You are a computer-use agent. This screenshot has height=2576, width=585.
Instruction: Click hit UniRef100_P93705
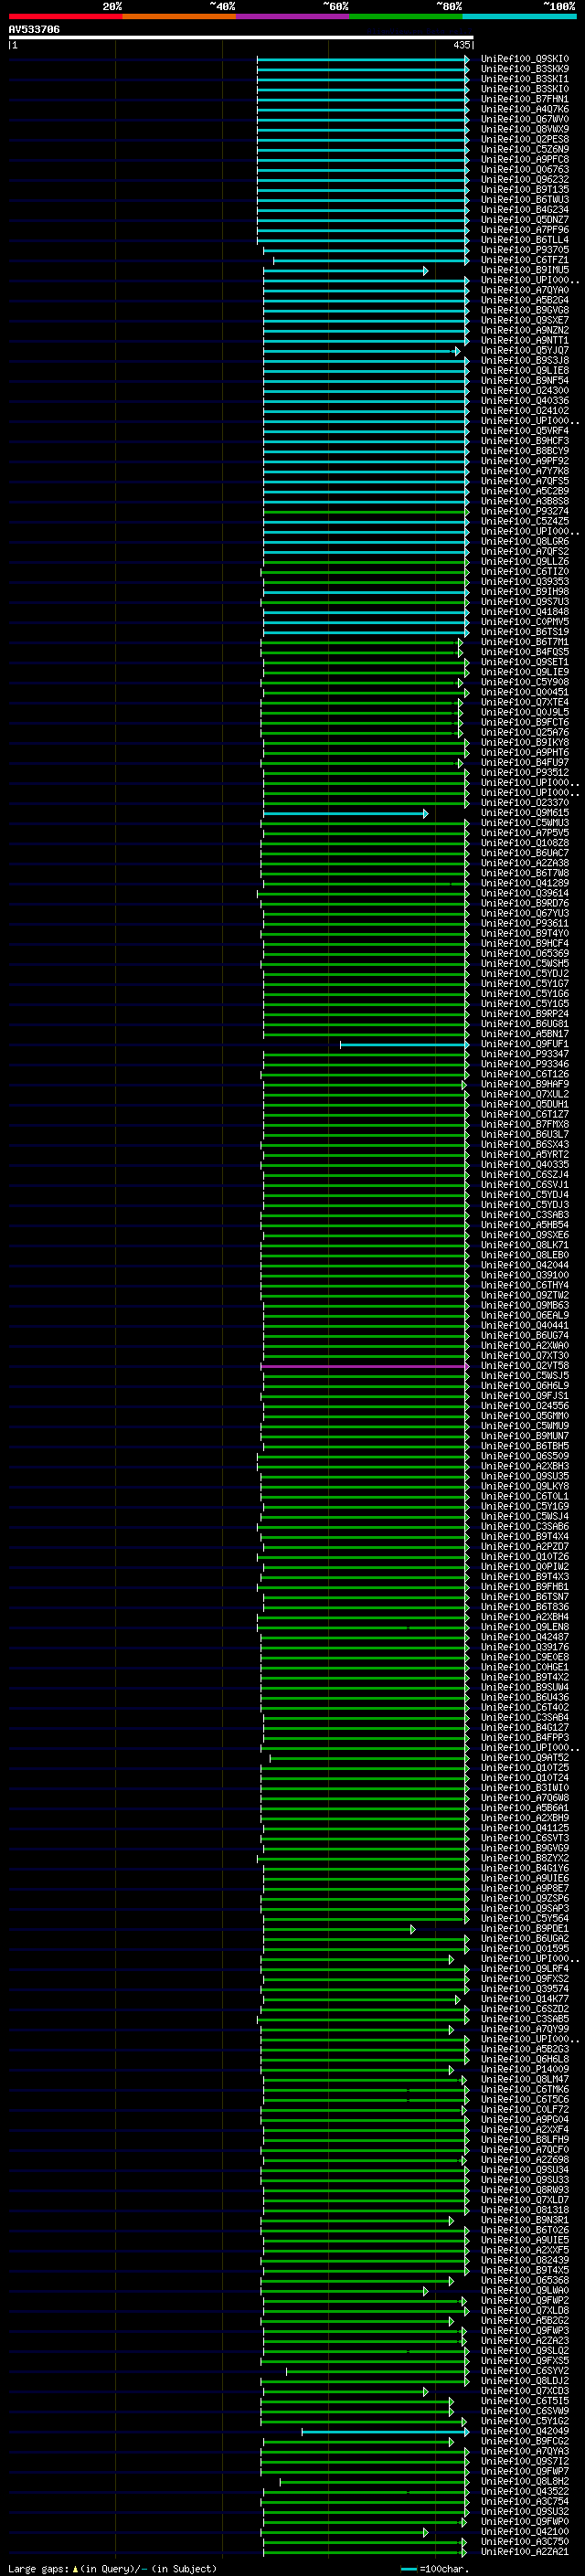coord(524,250)
